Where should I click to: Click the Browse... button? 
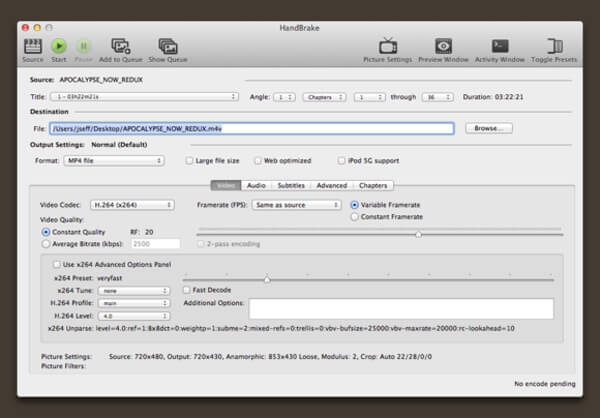(487, 128)
